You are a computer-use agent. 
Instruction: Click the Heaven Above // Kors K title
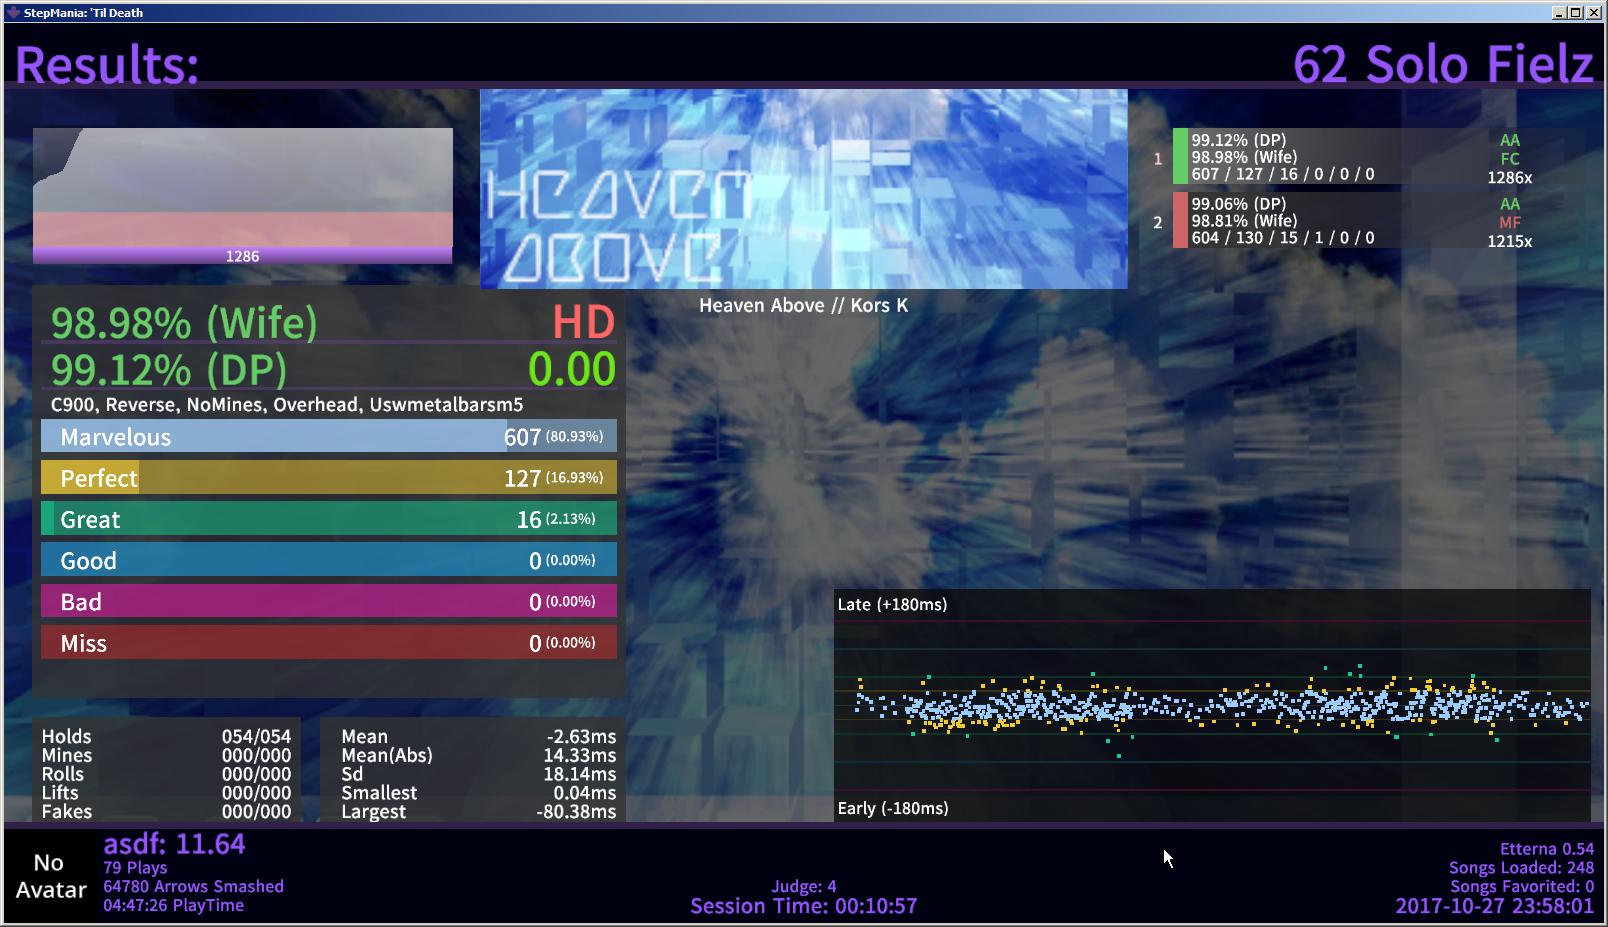tap(803, 306)
